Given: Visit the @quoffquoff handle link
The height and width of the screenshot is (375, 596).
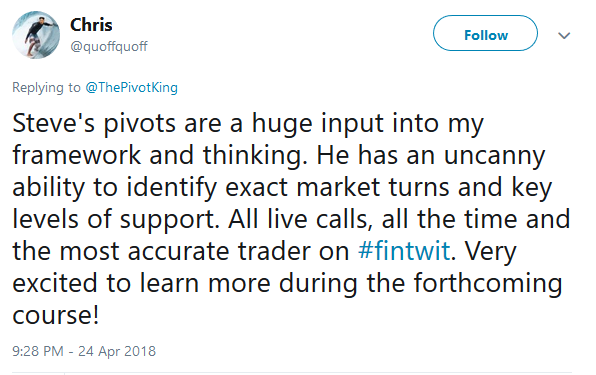Looking at the screenshot, I should [x=109, y=46].
